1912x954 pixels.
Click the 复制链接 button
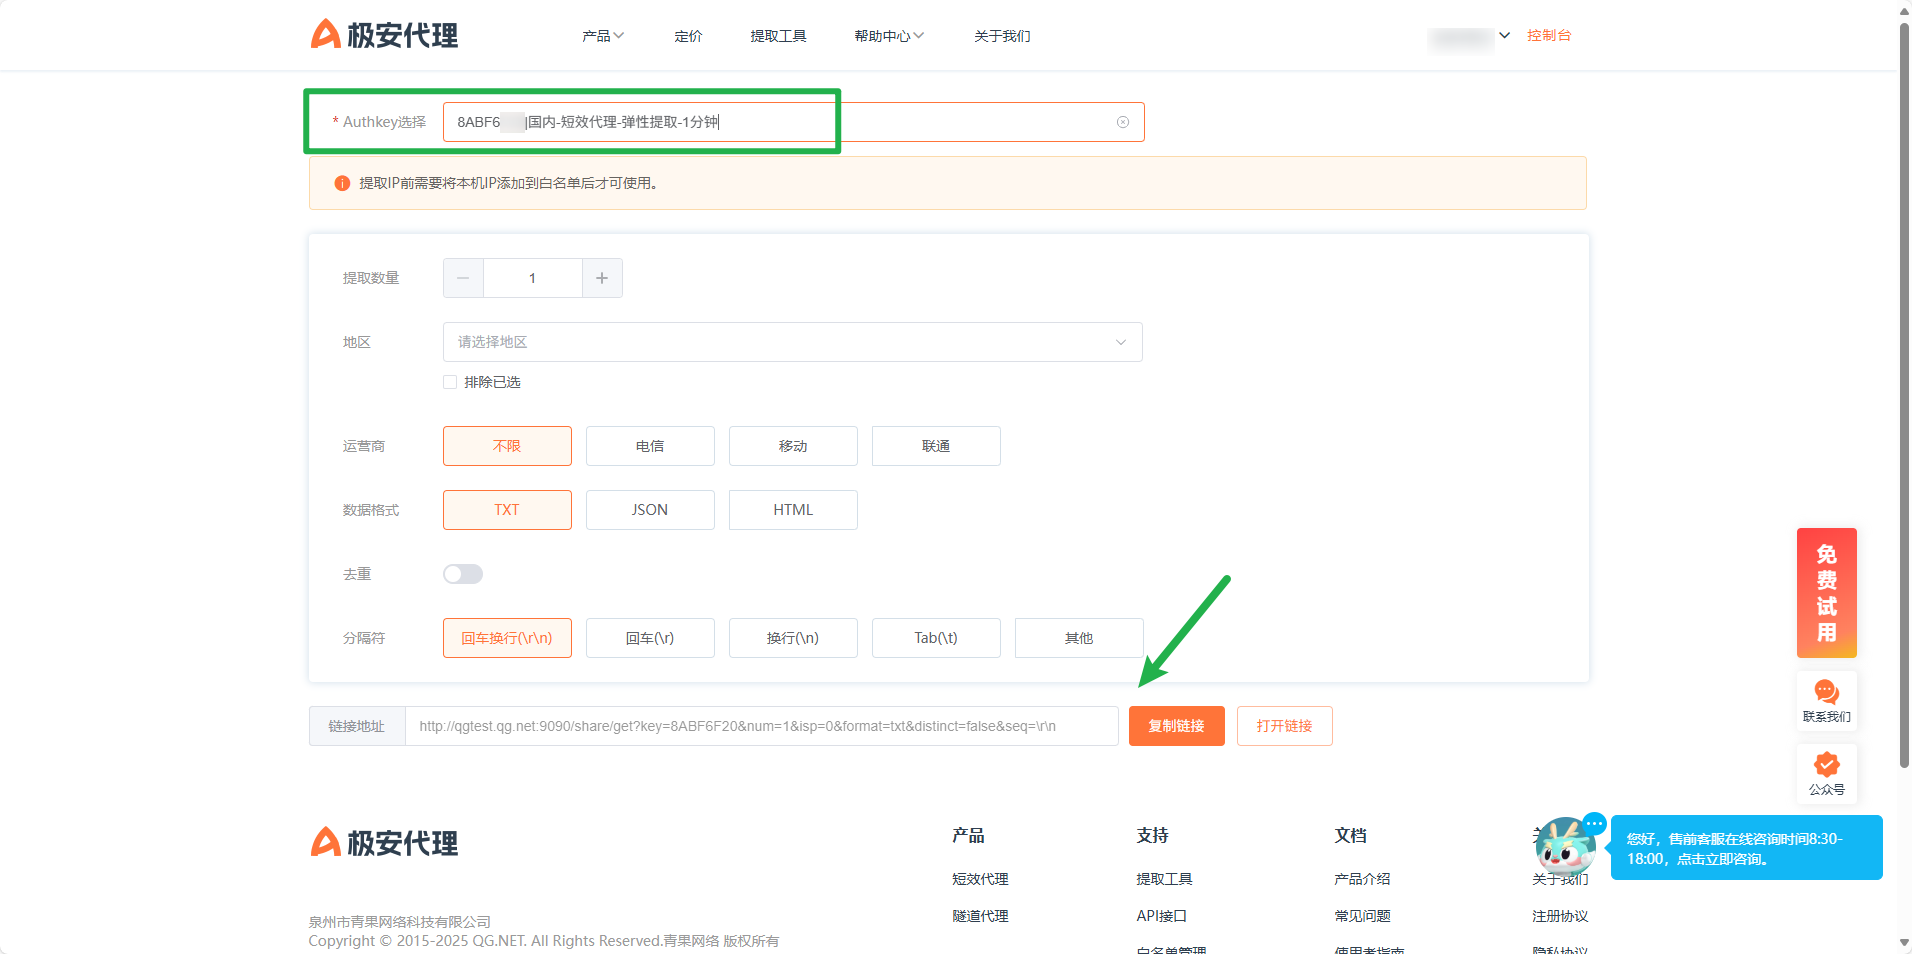[1176, 726]
